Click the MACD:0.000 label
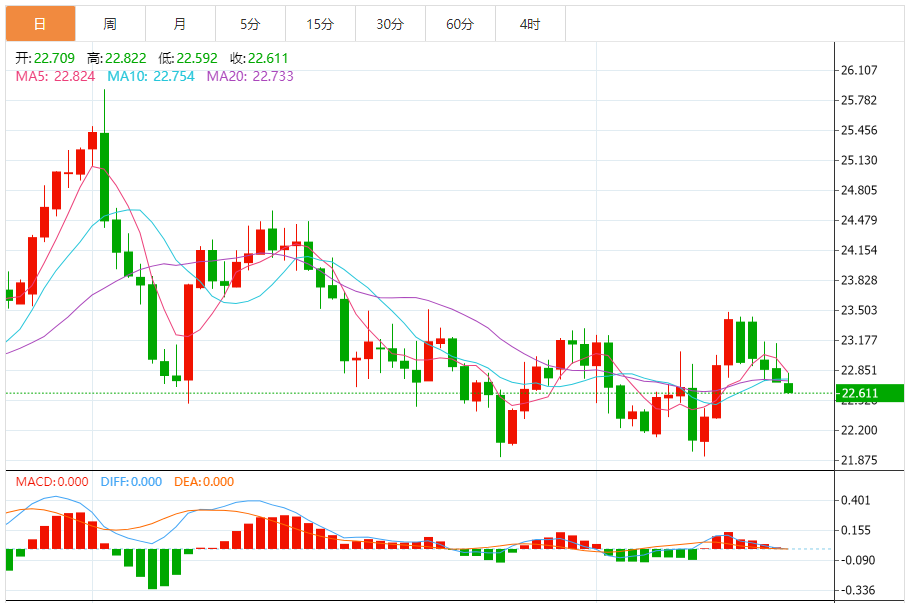The image size is (910, 603). pyautogui.click(x=52, y=482)
